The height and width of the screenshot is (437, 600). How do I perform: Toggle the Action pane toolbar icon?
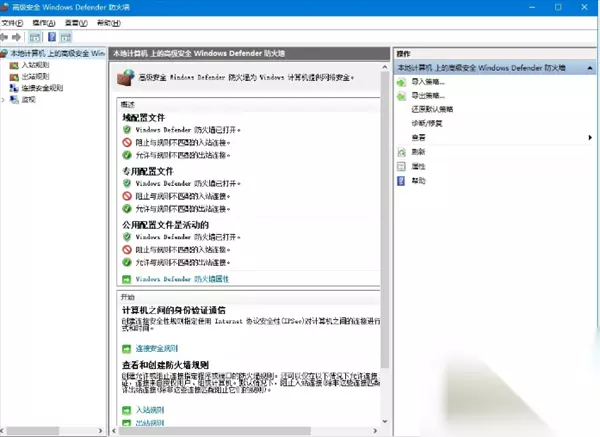tap(66, 37)
